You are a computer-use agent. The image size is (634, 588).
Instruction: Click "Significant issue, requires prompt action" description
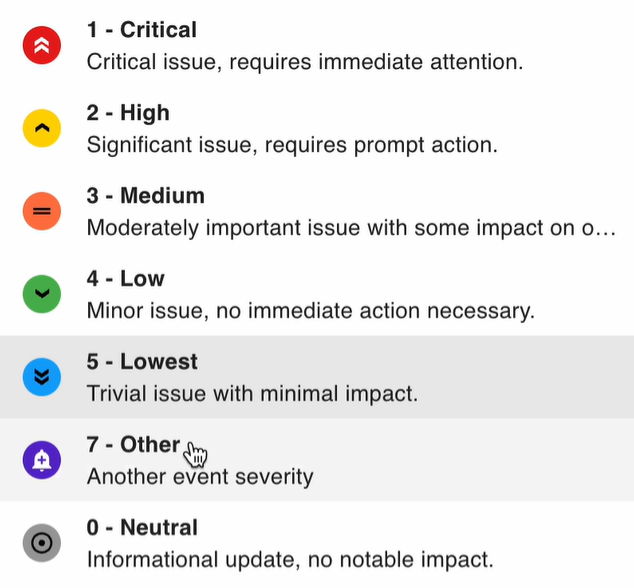[x=291, y=145]
